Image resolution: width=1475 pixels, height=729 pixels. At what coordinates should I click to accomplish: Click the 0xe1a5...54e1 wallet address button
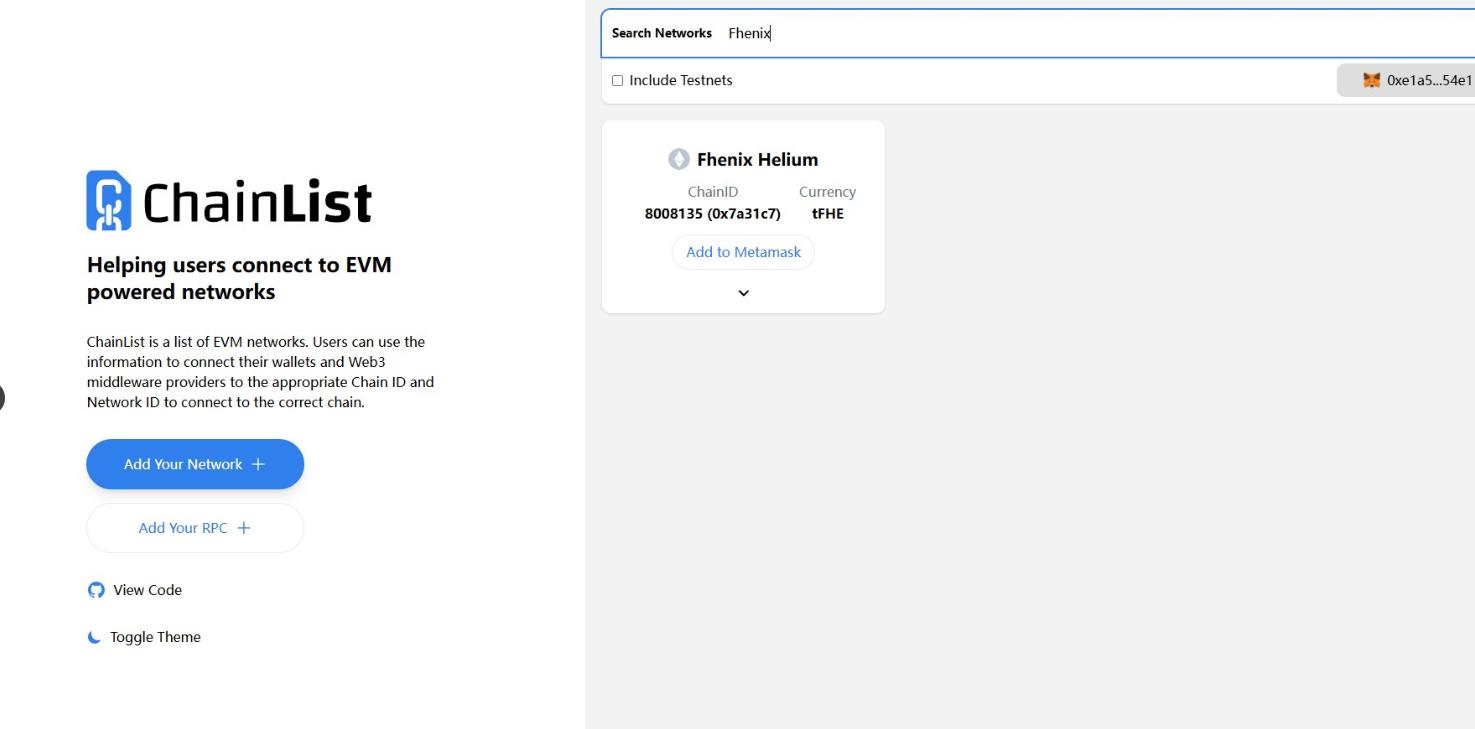pos(1406,80)
